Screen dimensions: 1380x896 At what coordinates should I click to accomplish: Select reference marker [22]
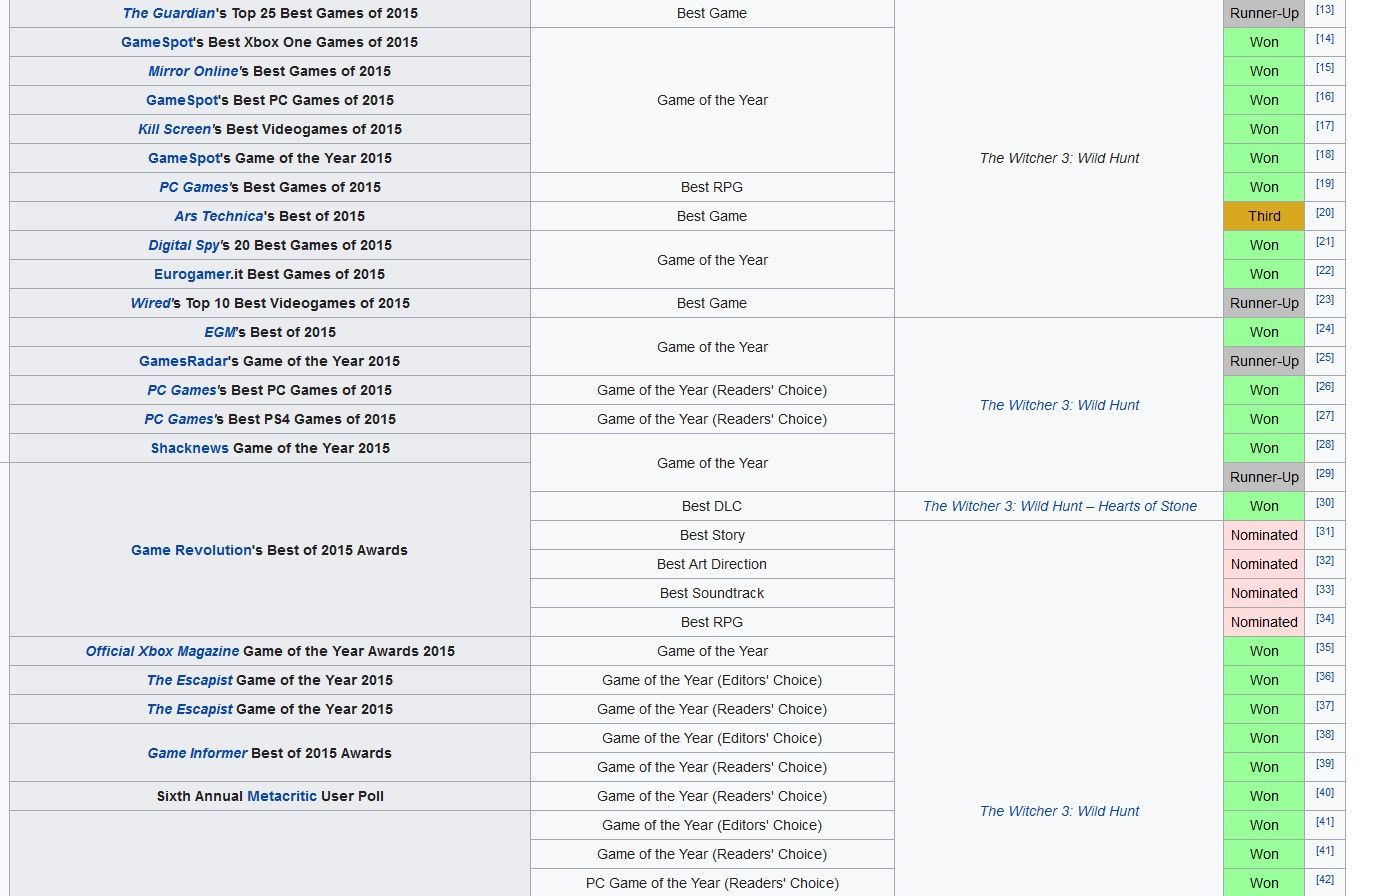[1325, 271]
